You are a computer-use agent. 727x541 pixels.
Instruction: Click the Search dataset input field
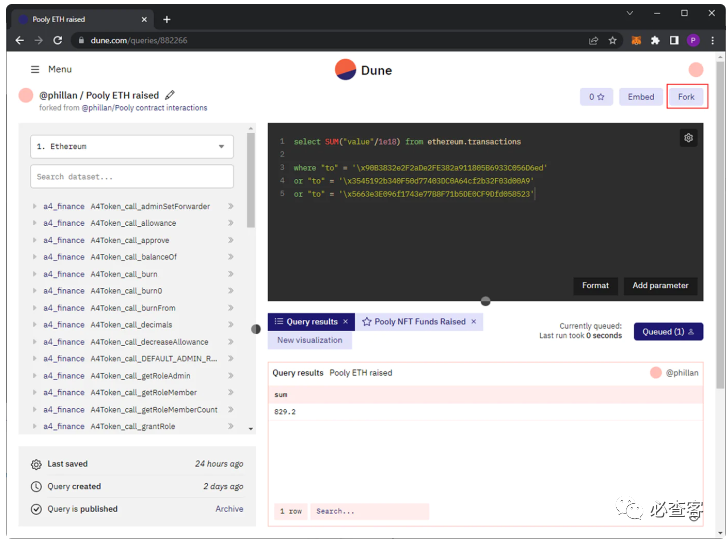point(132,177)
